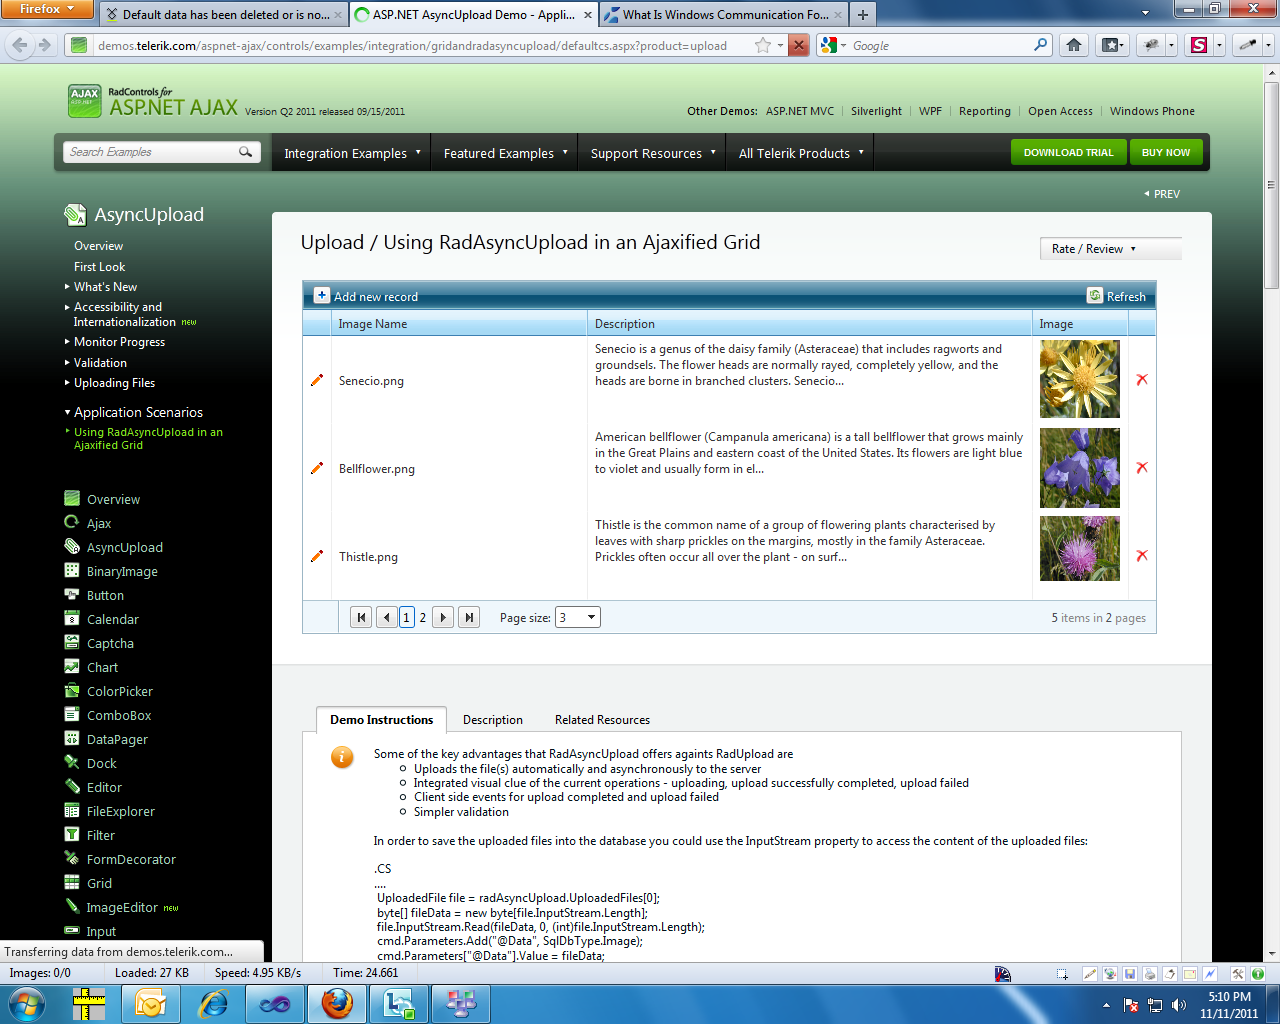Screen dimensions: 1280x1024
Task: Open the ComboBox control demo
Action: [x=119, y=715]
